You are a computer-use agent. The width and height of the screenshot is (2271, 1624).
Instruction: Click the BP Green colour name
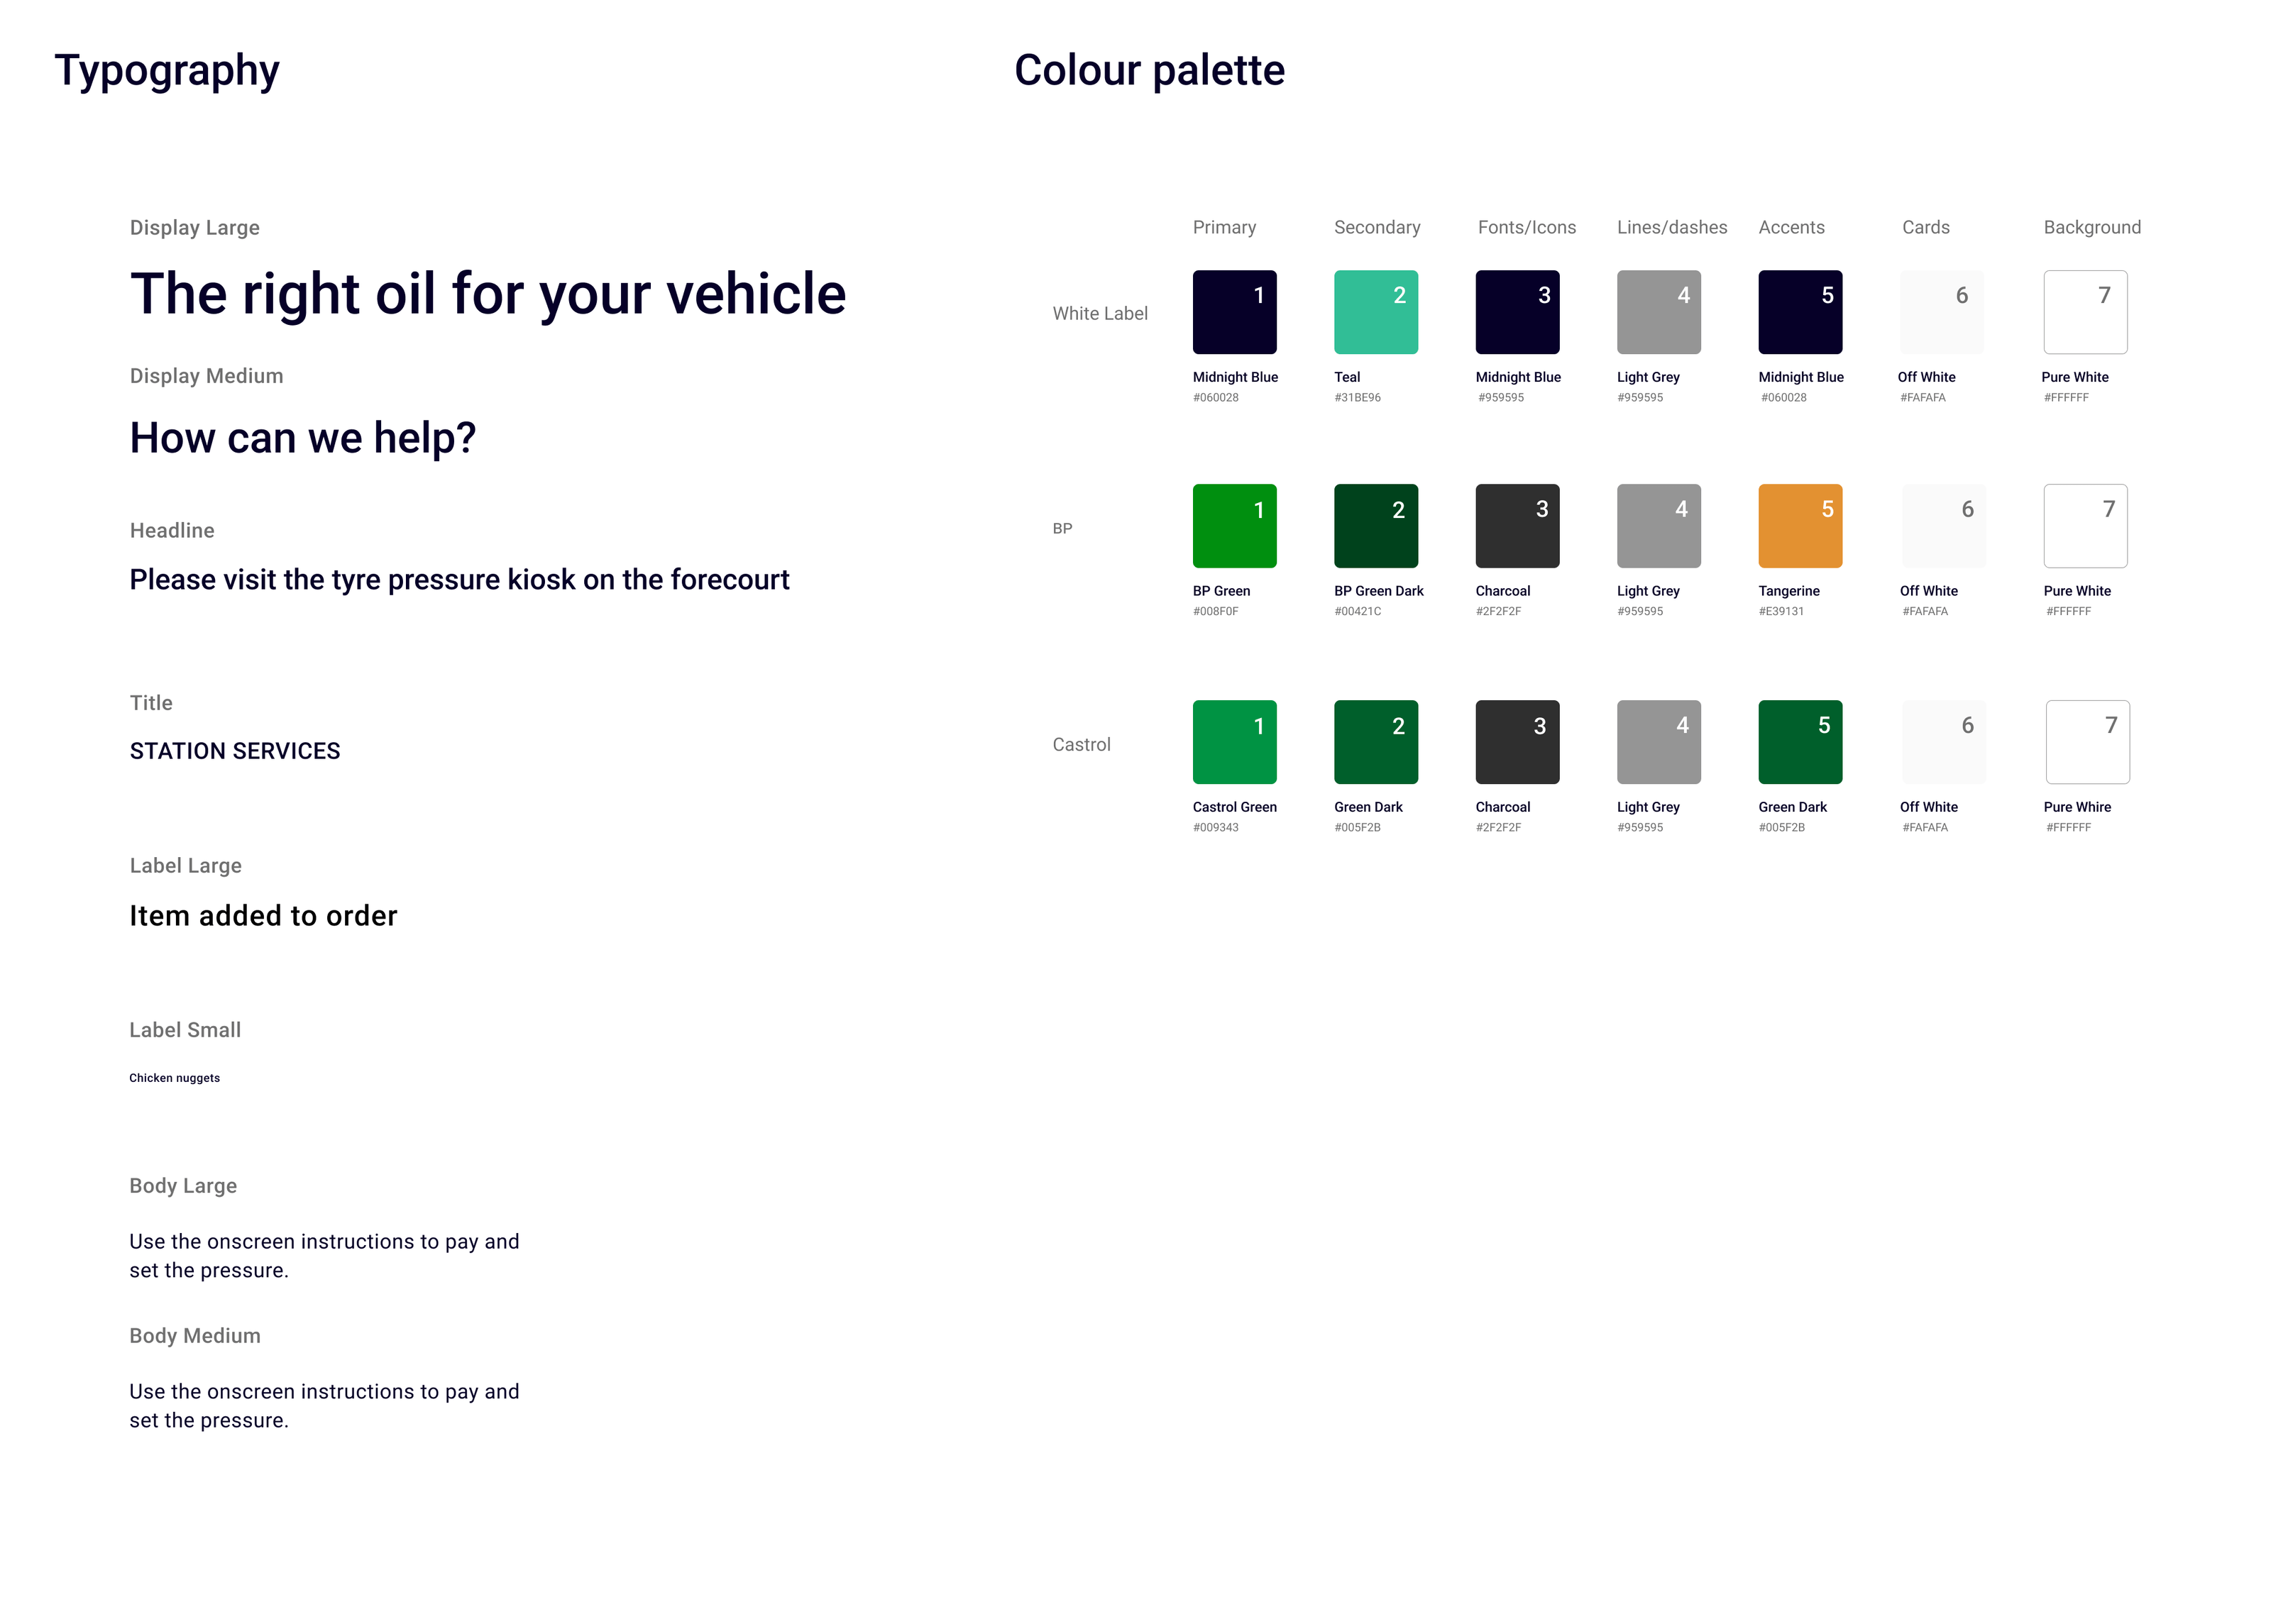1221,591
